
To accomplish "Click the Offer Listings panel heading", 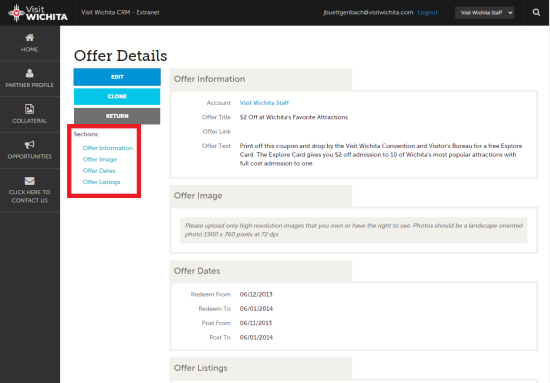I will (x=200, y=368).
